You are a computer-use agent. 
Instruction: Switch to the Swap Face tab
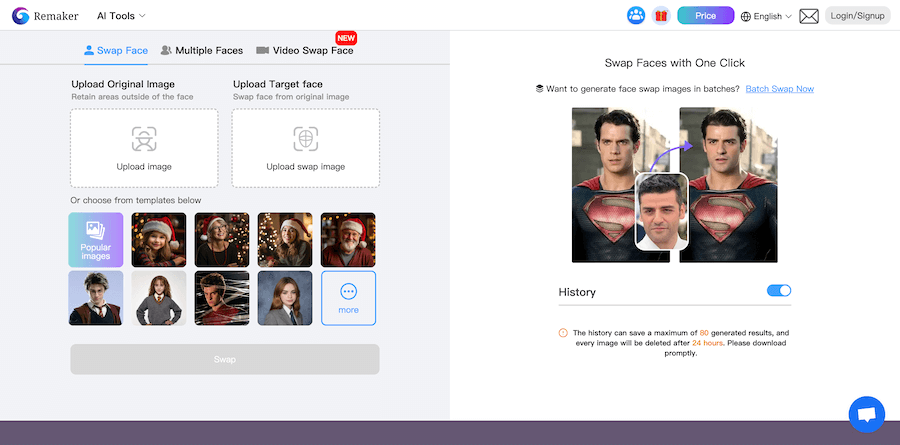[116, 51]
